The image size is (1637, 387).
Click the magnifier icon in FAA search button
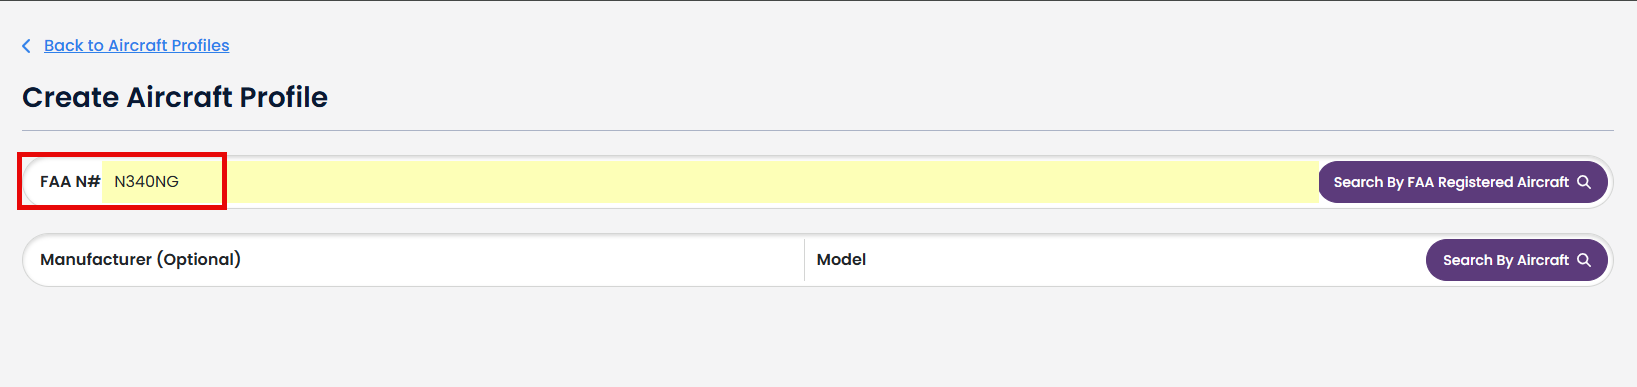coord(1584,182)
